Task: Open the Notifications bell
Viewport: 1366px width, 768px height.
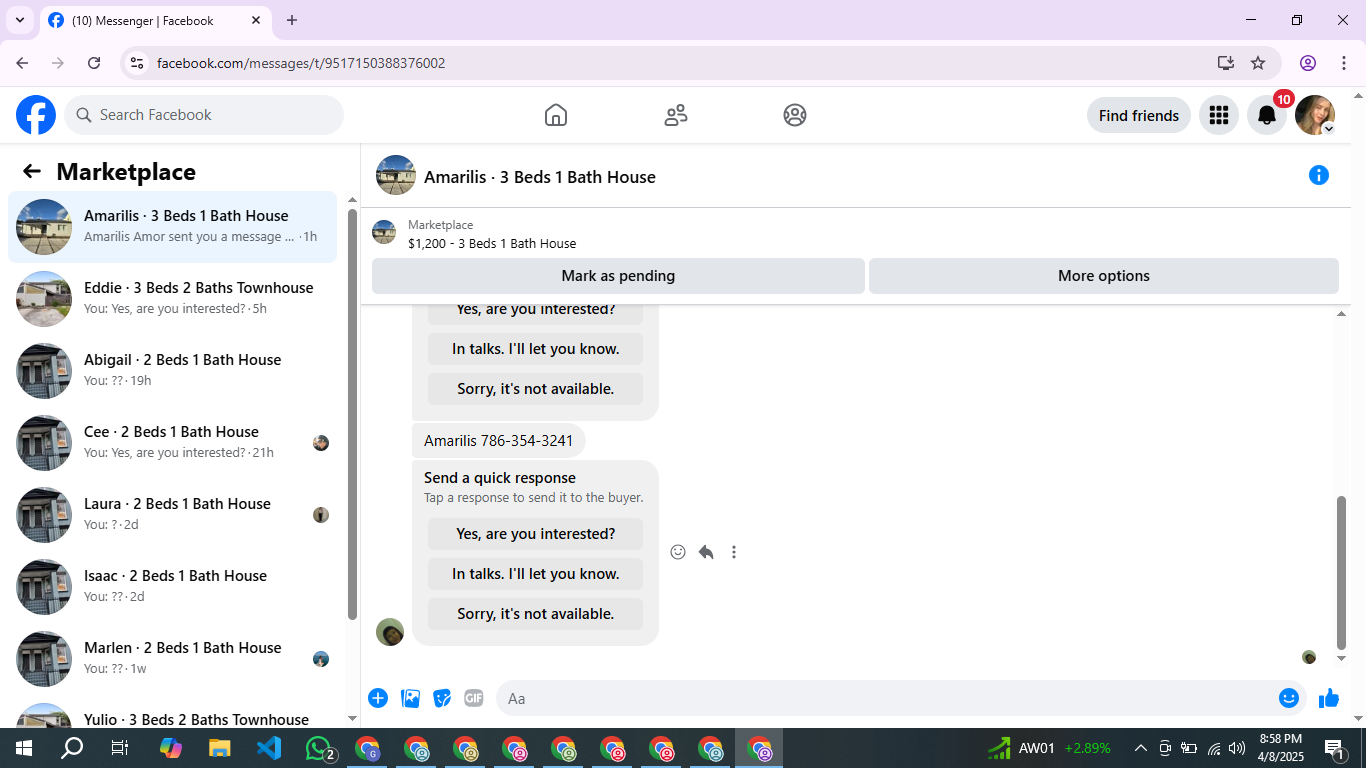Action: click(x=1267, y=115)
